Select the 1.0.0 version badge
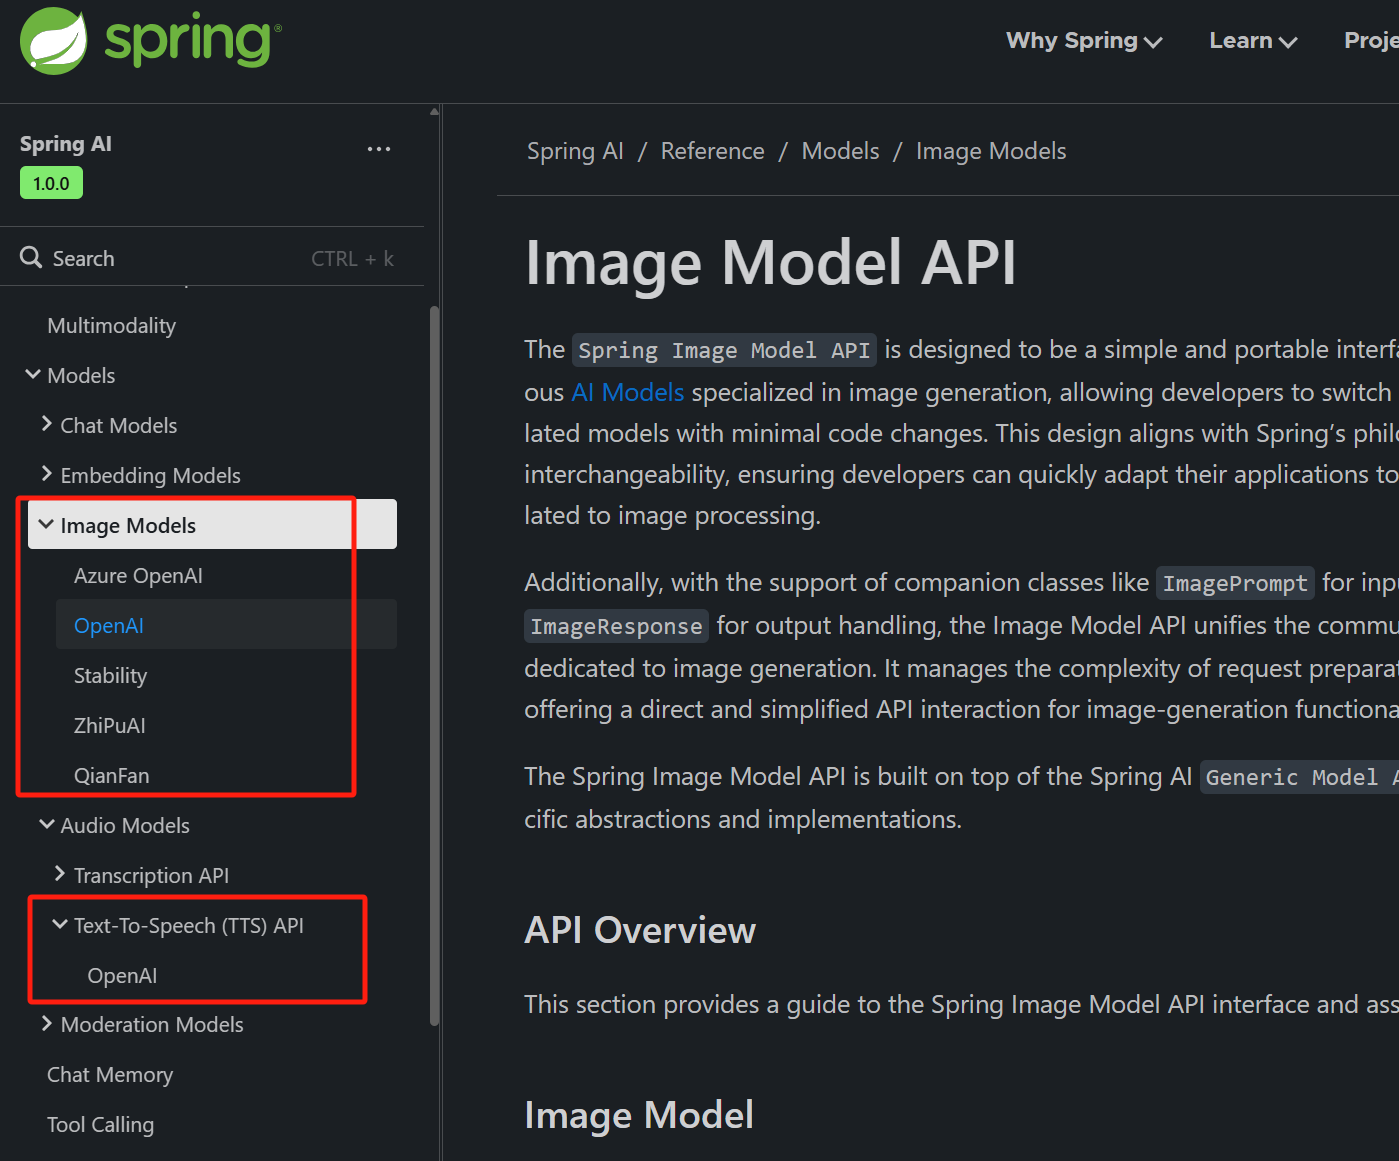The width and height of the screenshot is (1399, 1161). (51, 183)
